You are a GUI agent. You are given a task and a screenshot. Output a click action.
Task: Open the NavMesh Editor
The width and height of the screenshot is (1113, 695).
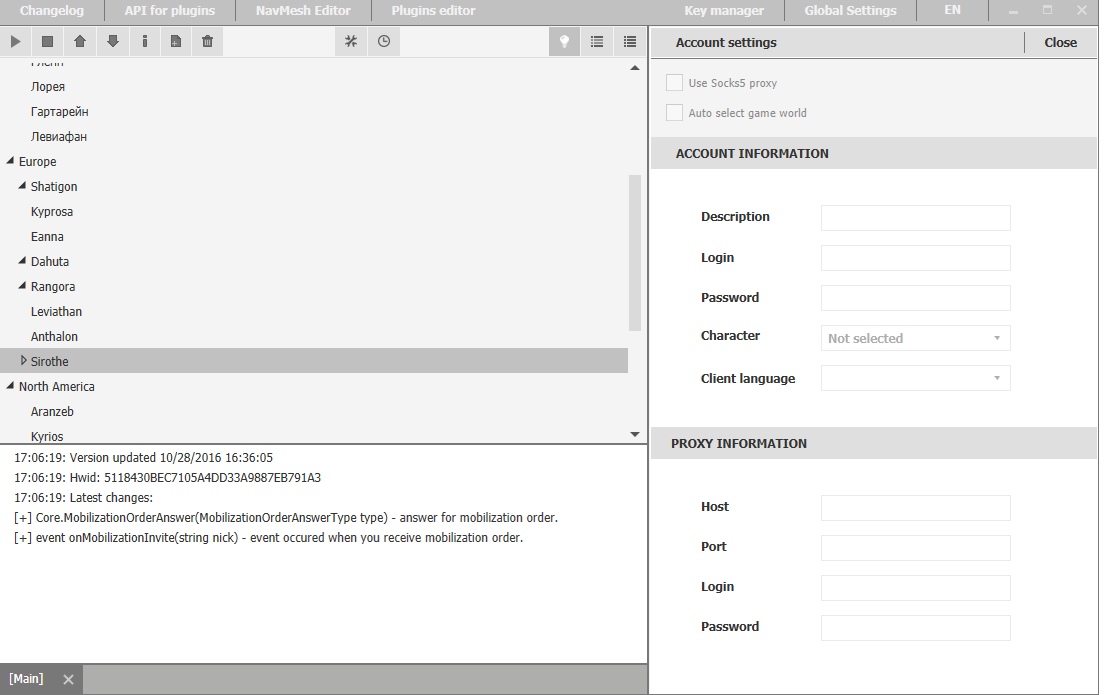click(303, 11)
